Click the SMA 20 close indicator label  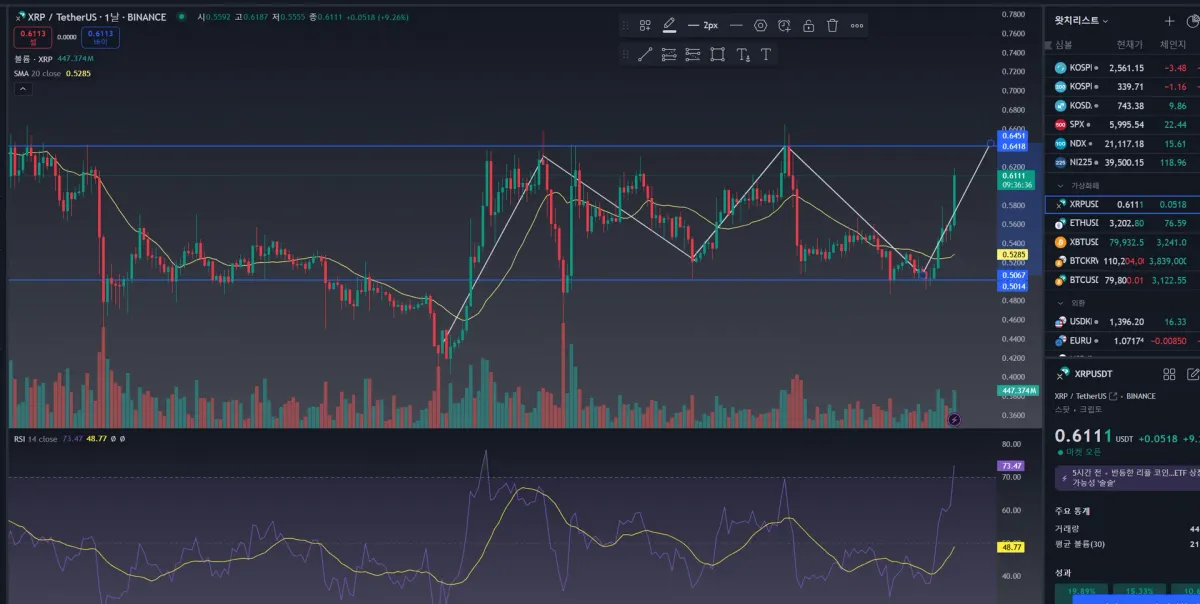(x=38, y=73)
